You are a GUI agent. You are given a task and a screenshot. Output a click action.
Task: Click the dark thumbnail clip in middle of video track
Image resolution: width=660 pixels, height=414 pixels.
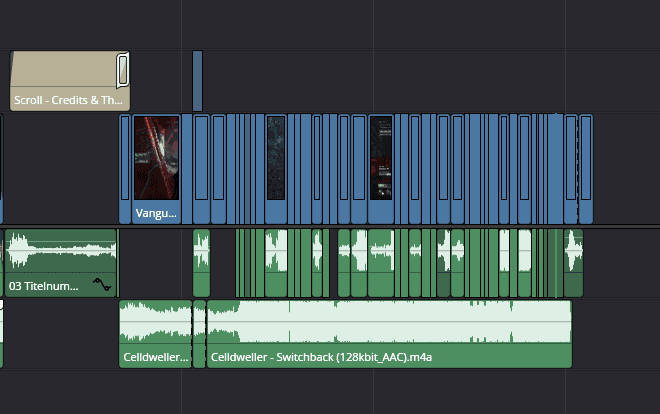276,158
